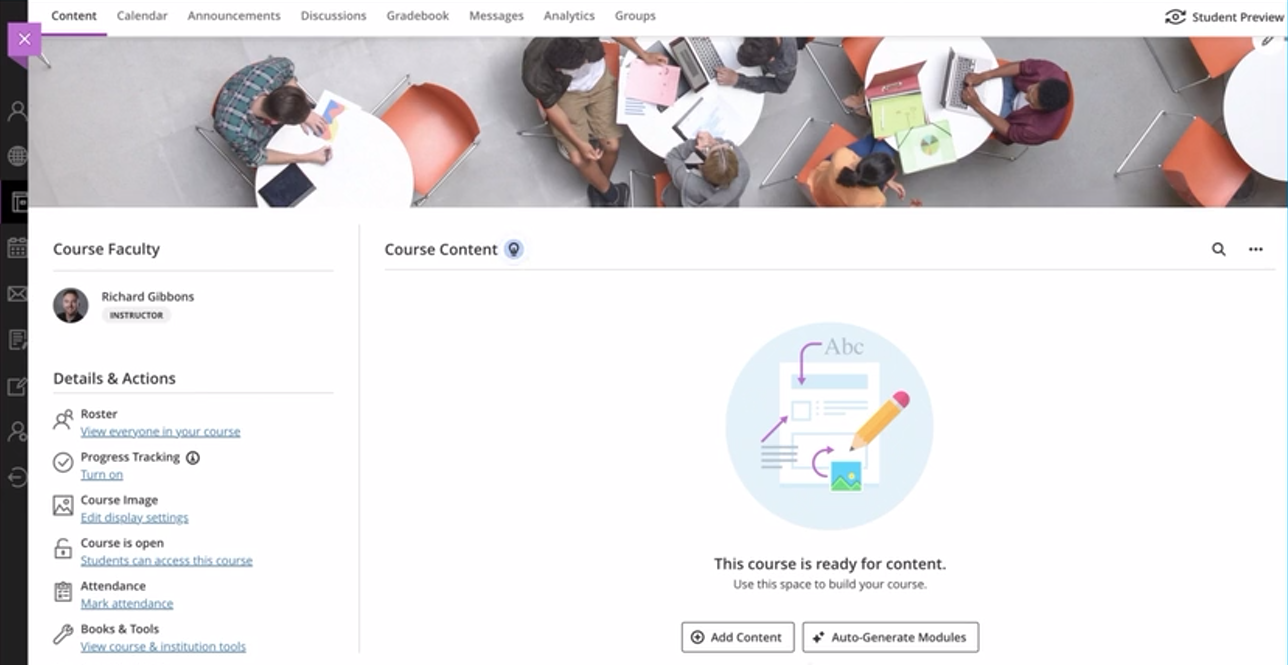Open the Course Content more options menu
Screen dimensions: 1288x665
click(x=1255, y=249)
